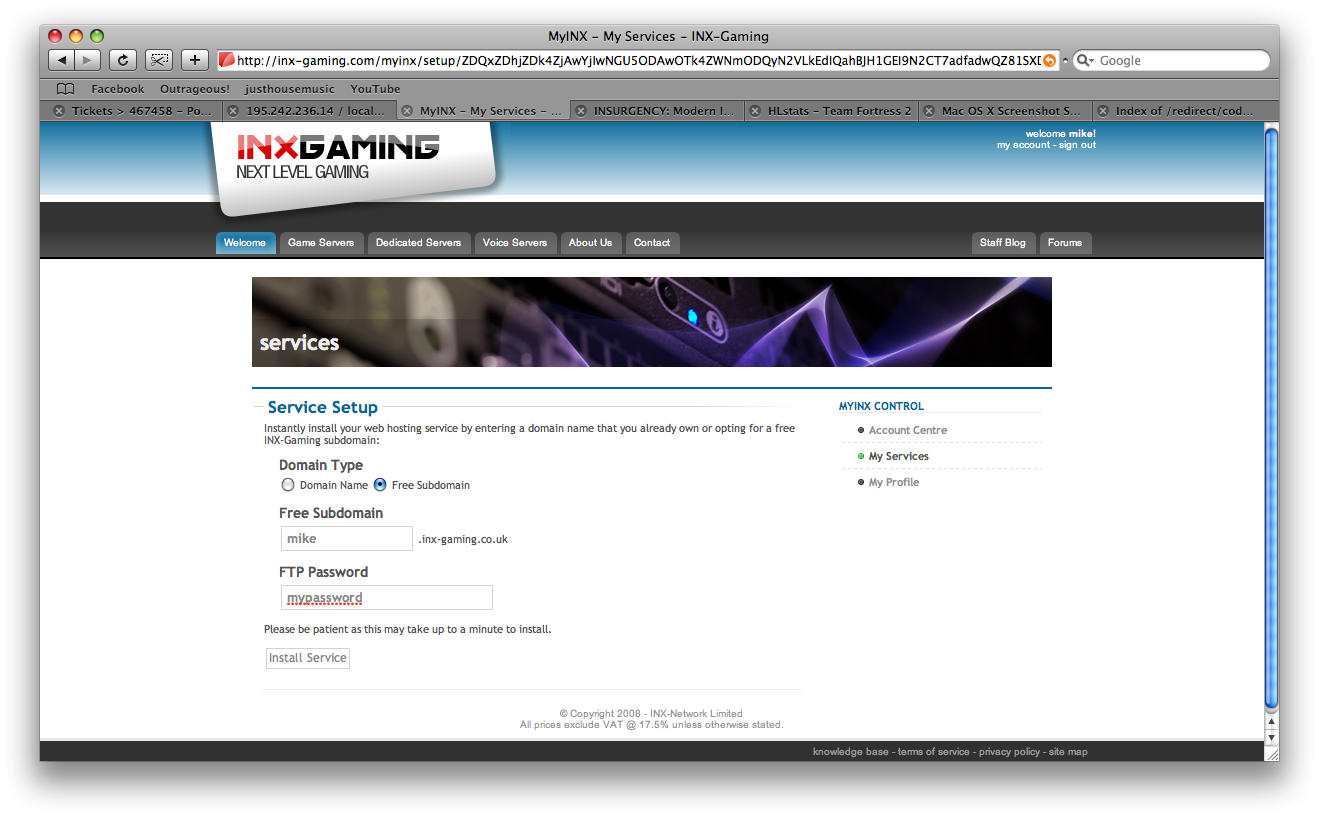Open the site map footer link

1068,752
